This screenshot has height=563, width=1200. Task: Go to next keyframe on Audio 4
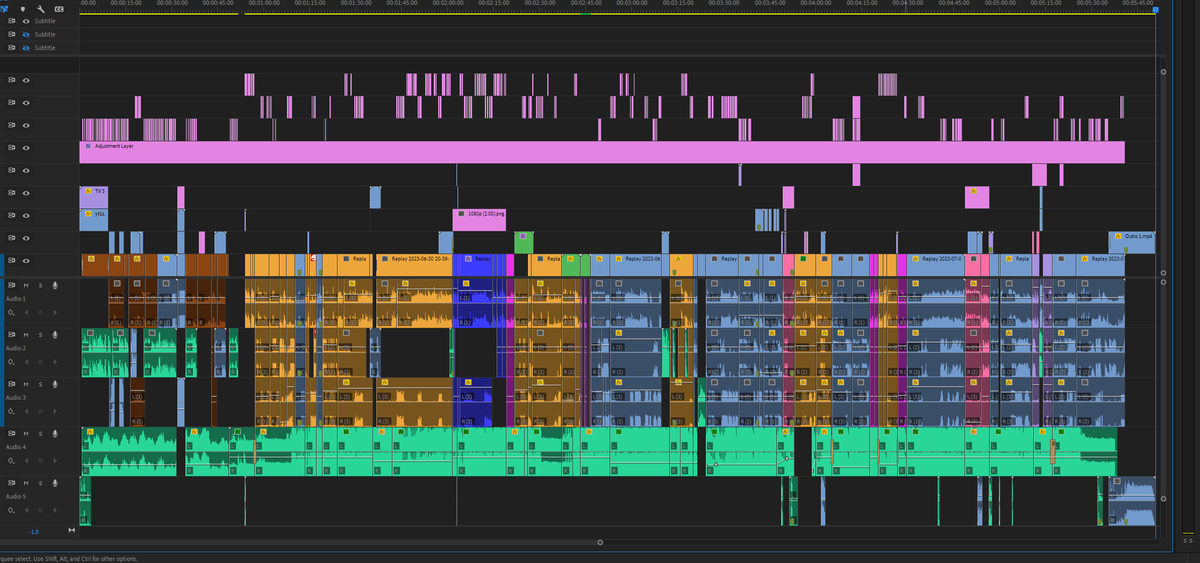click(x=53, y=460)
